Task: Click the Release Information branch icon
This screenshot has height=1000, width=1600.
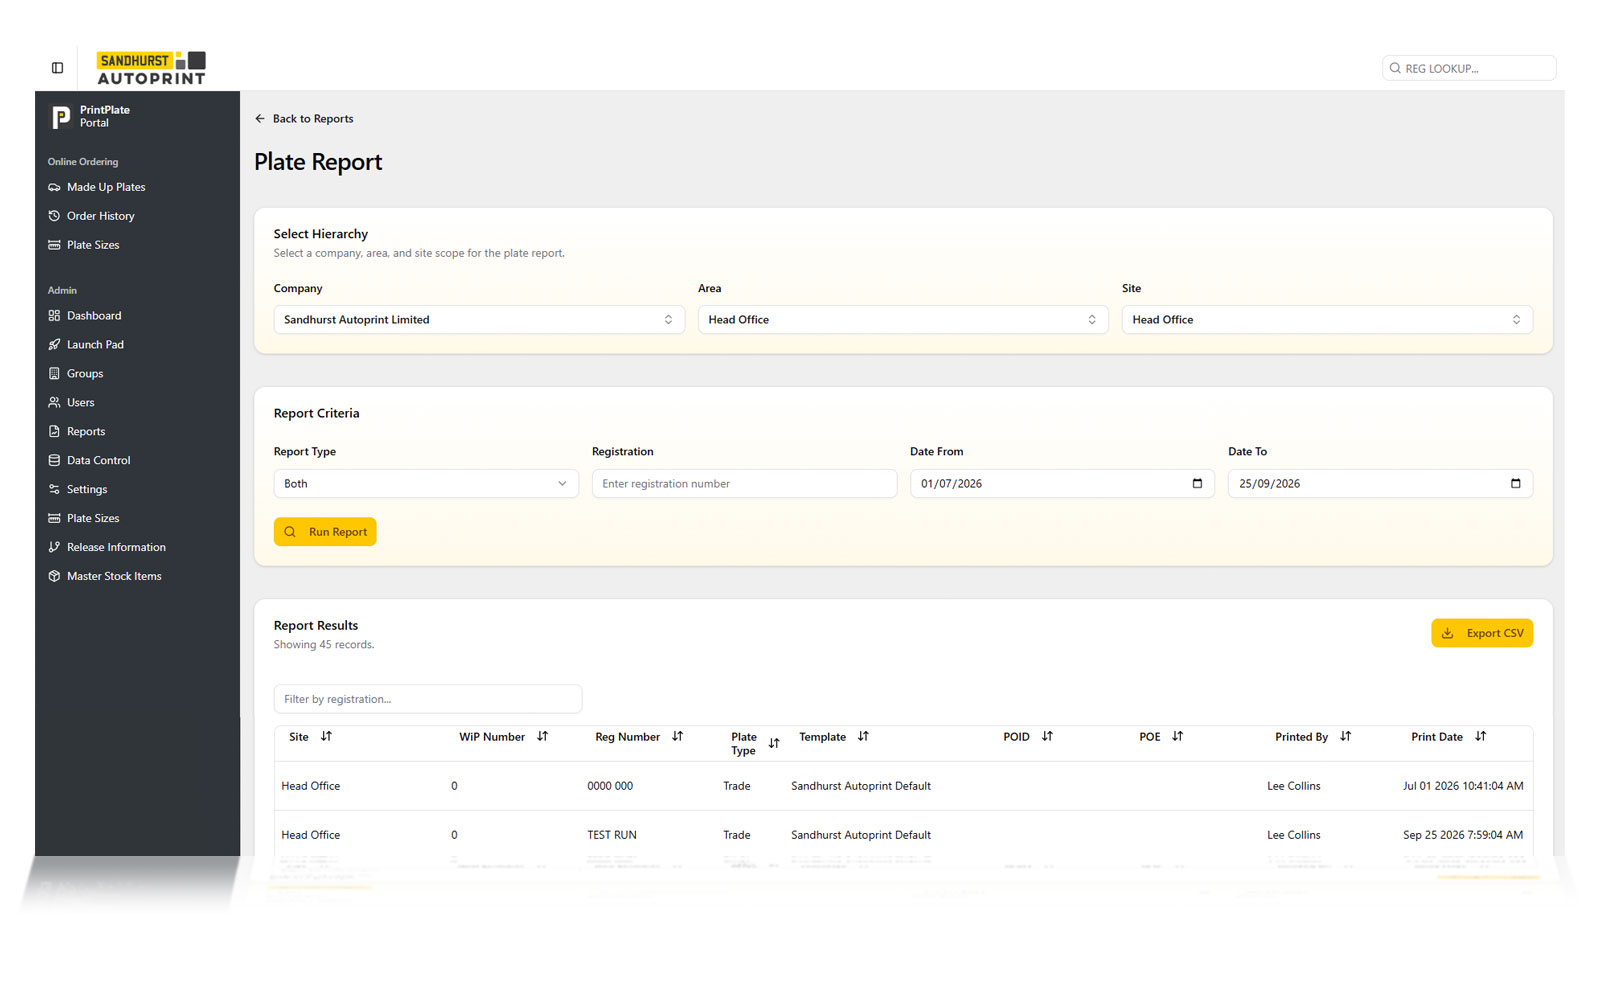Action: click(54, 548)
